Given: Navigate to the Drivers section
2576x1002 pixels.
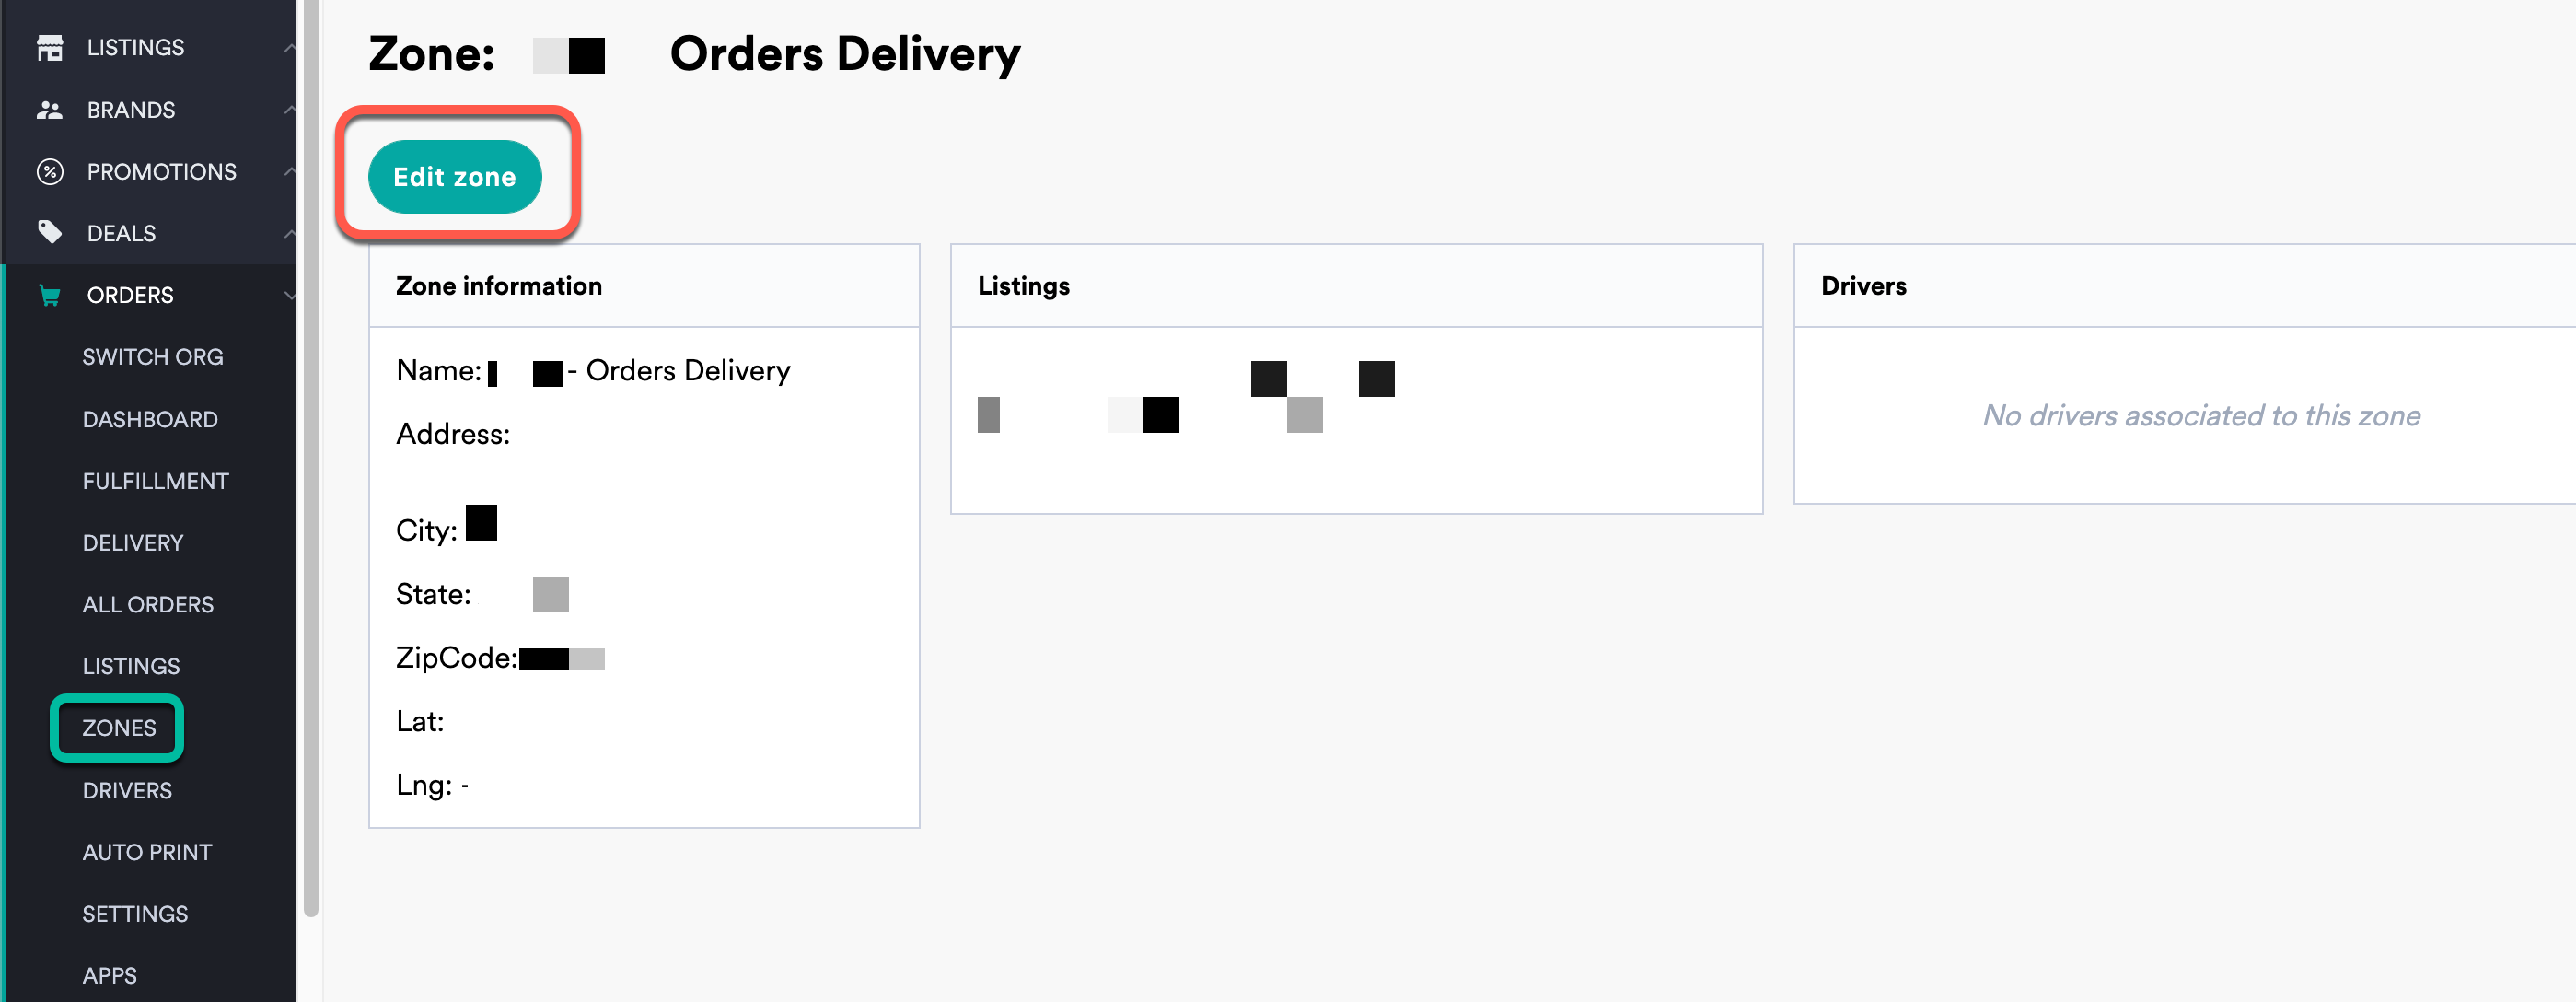Looking at the screenshot, I should pos(128,790).
